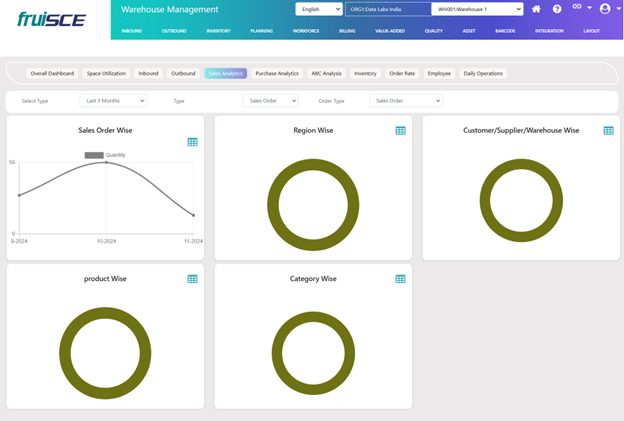Expand the Last 3 Months dropdown

point(113,101)
